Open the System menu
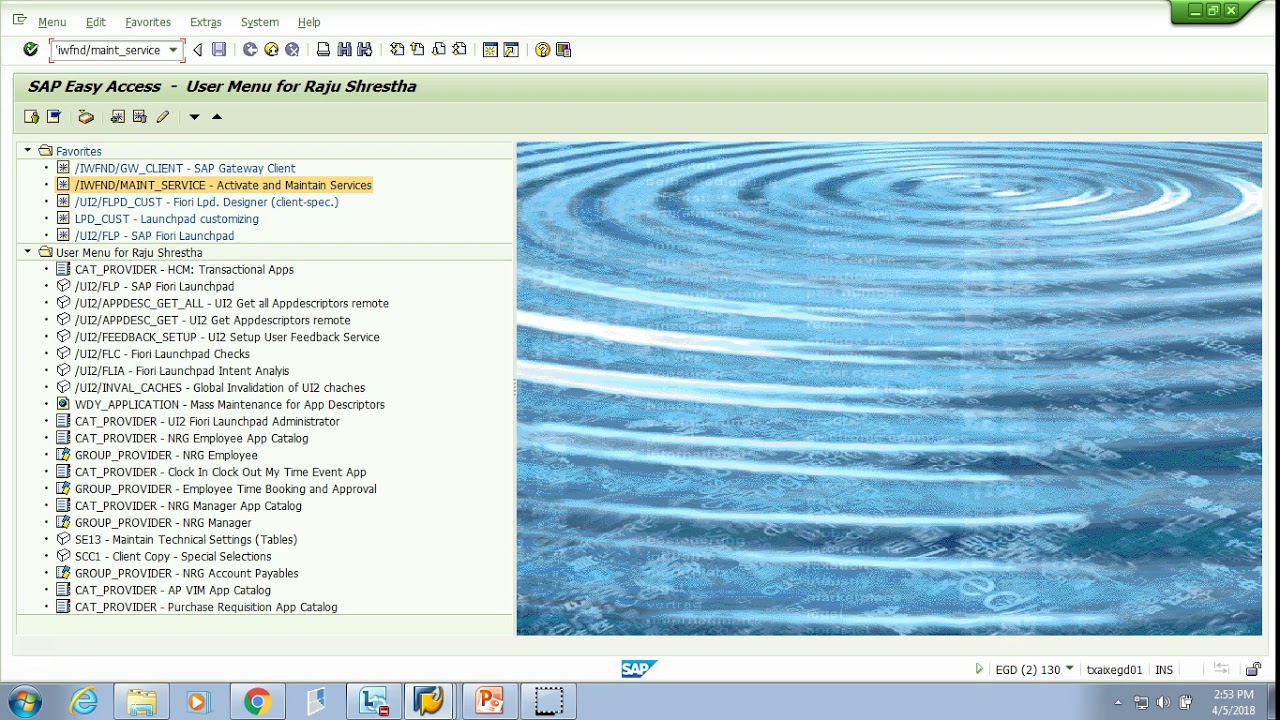The image size is (1280, 720). (260, 22)
